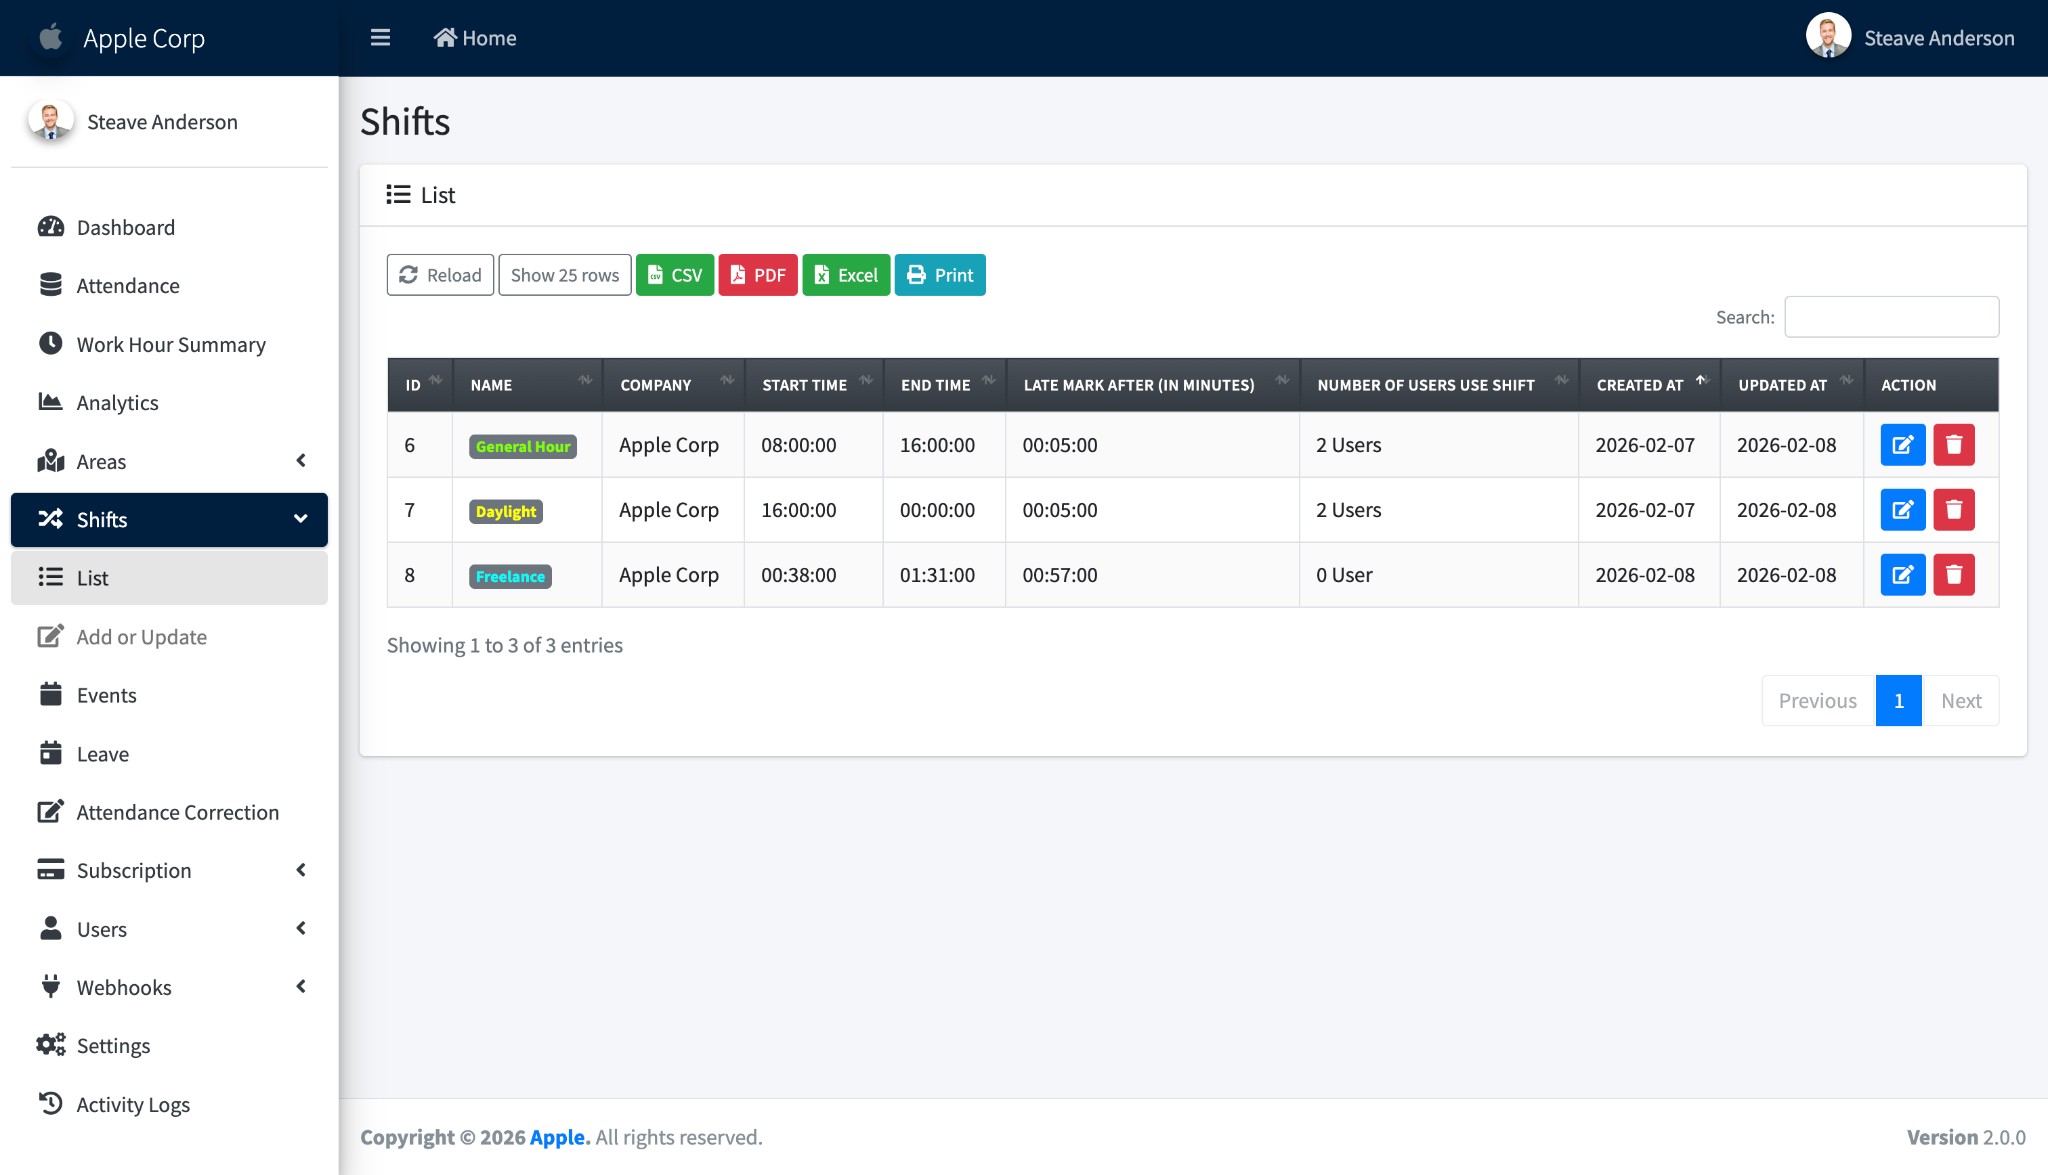
Task: Select Add or Update menu item
Action: click(x=142, y=637)
